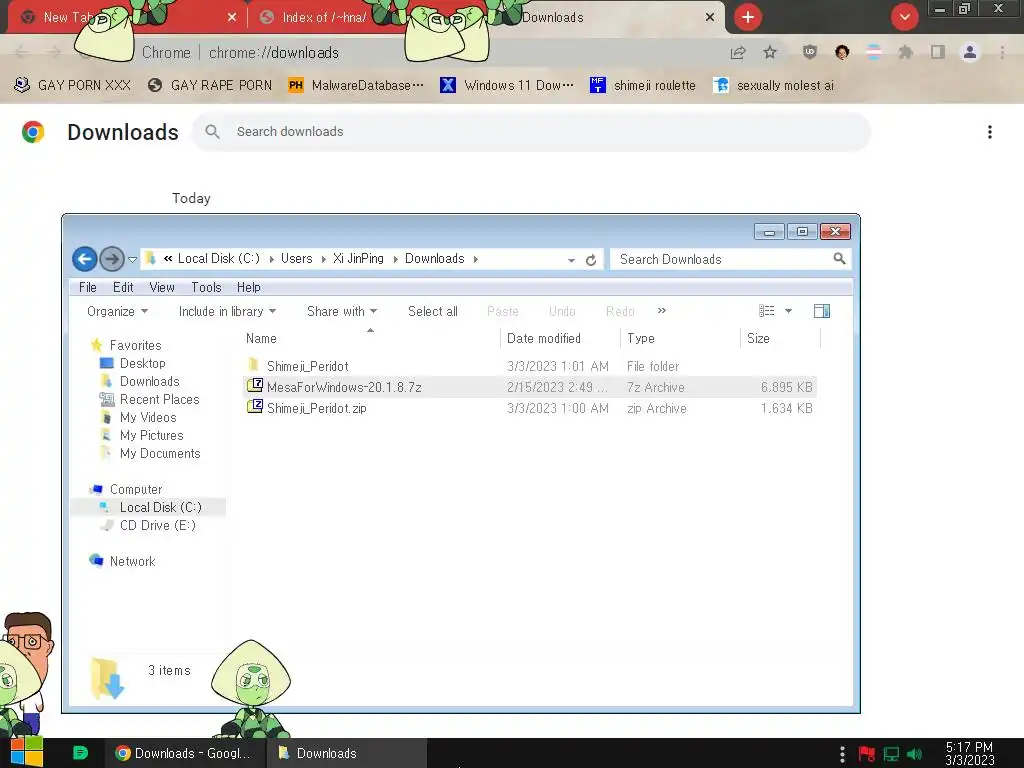Bookmark this page with the star icon
1024x768 pixels.
[x=770, y=53]
